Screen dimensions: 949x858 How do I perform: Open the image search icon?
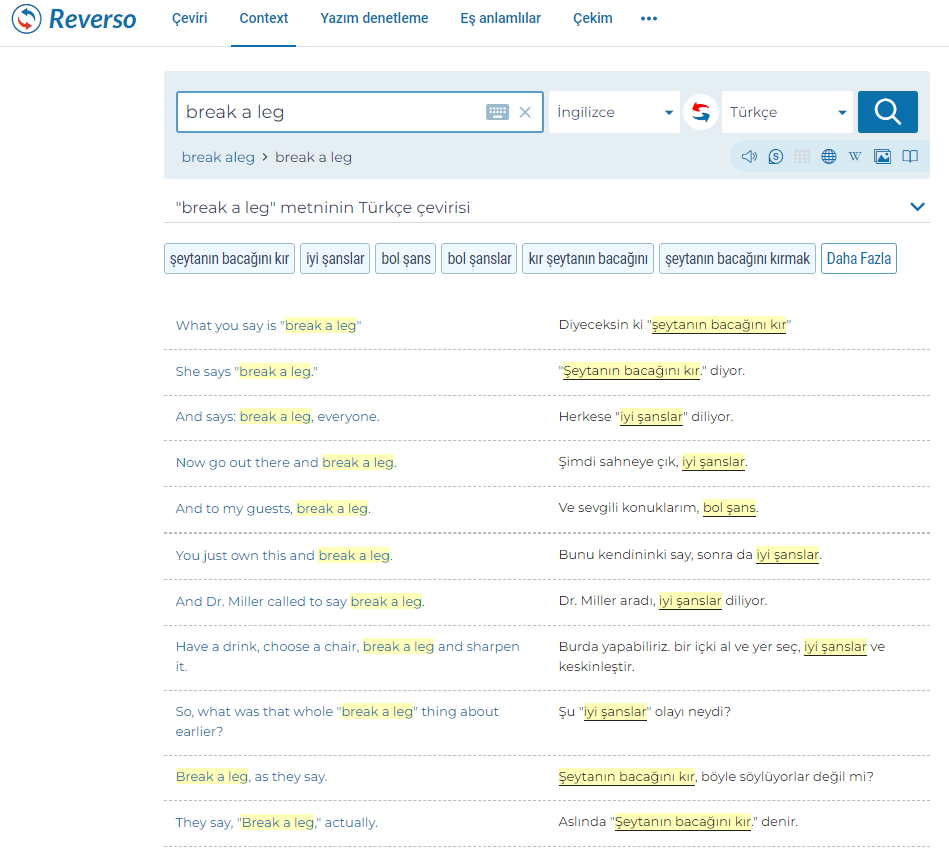pyautogui.click(x=882, y=157)
